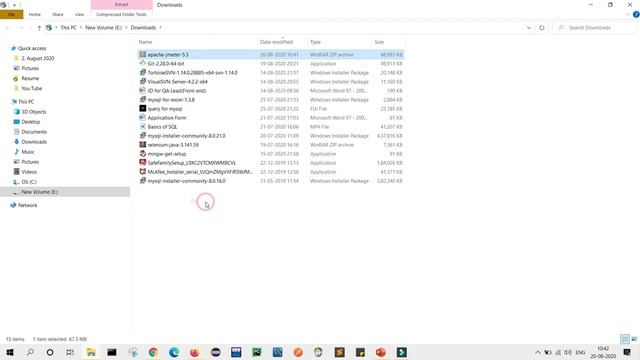
Task: Open the File ribbon tab
Action: tap(11, 14)
